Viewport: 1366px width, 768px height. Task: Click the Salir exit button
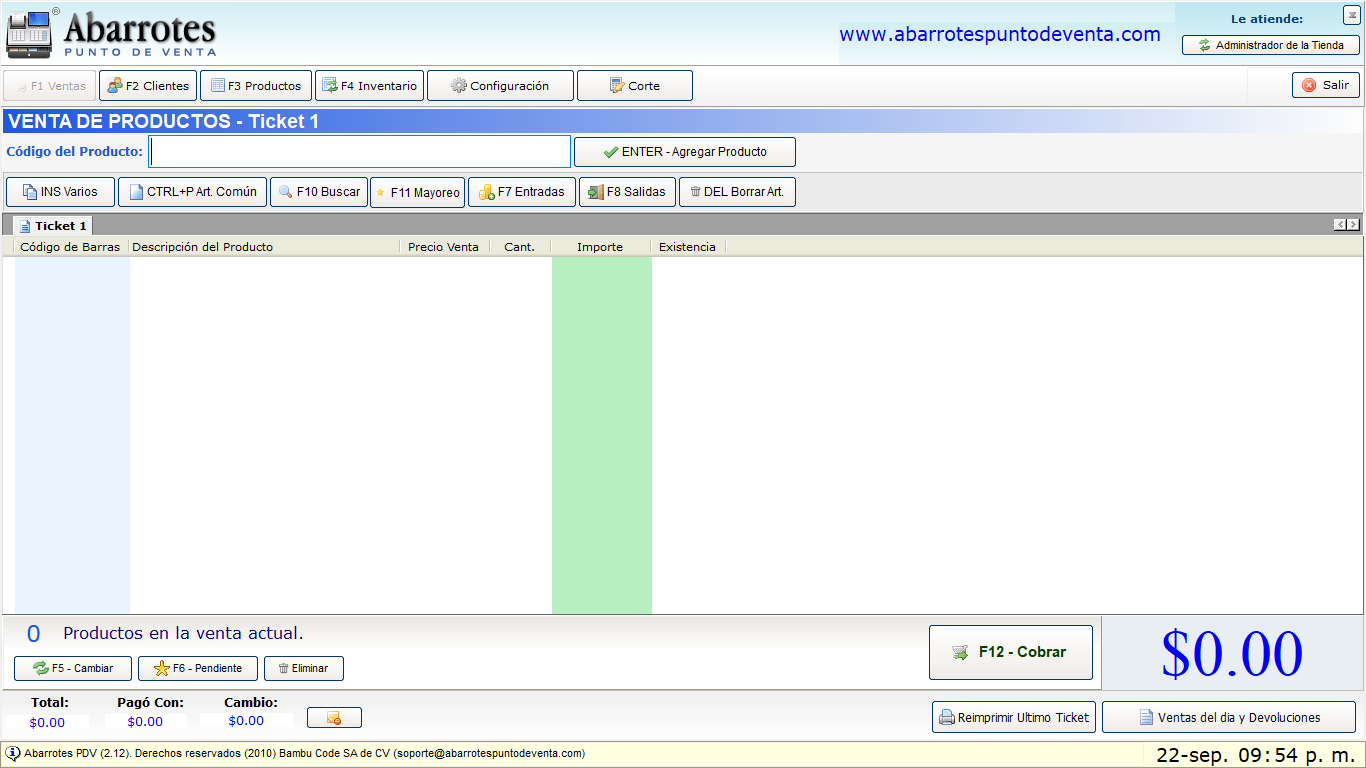pos(1326,85)
